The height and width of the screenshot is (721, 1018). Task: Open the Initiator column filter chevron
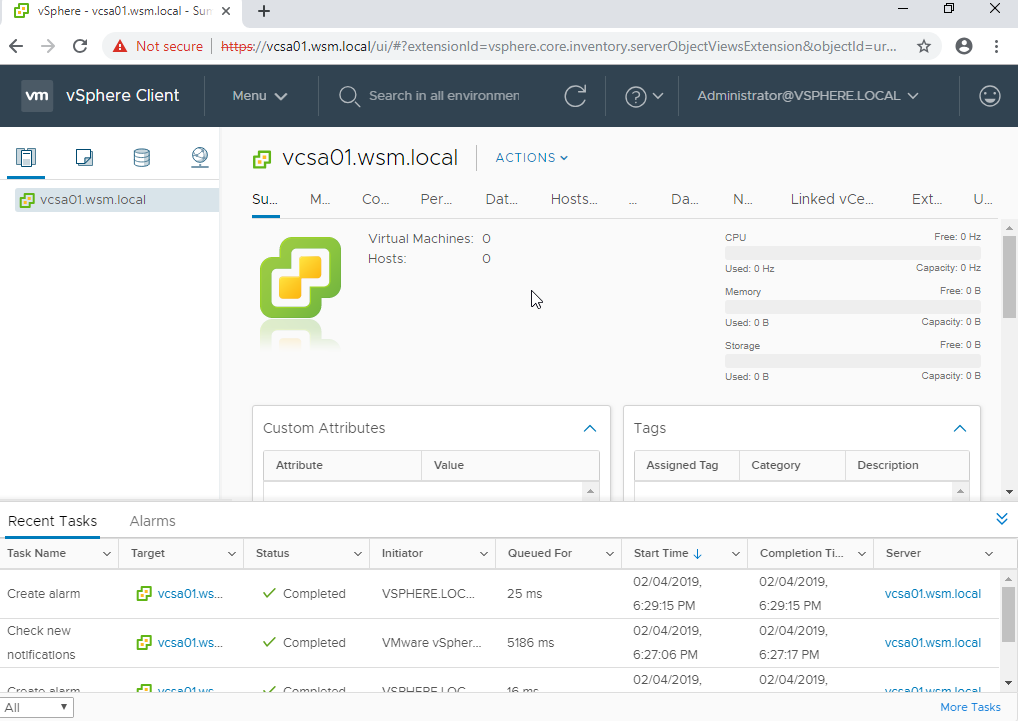(x=484, y=554)
